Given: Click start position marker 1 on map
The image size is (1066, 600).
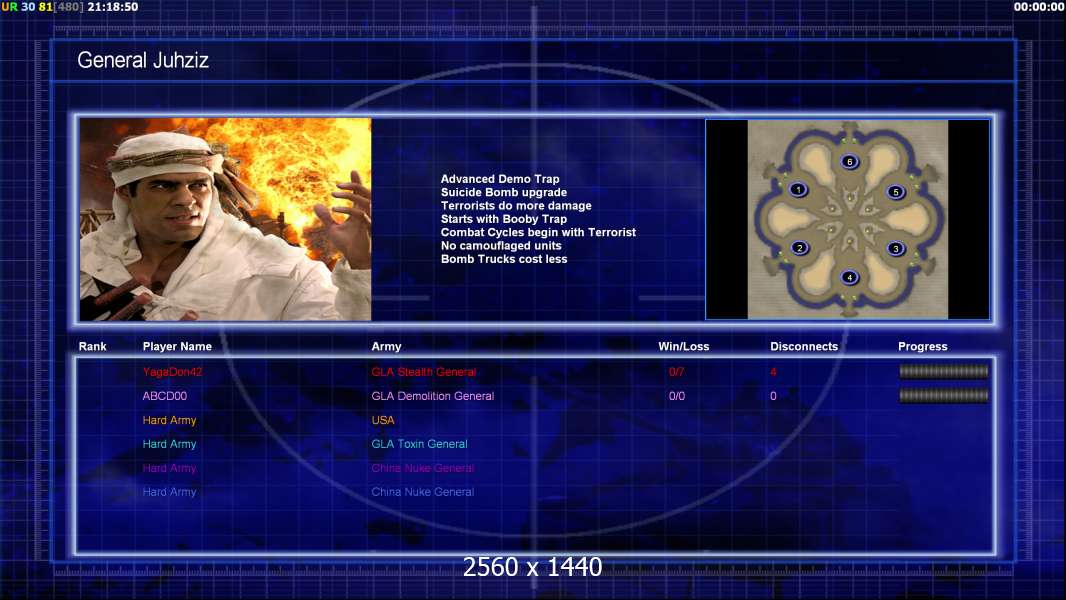Looking at the screenshot, I should coord(798,190).
